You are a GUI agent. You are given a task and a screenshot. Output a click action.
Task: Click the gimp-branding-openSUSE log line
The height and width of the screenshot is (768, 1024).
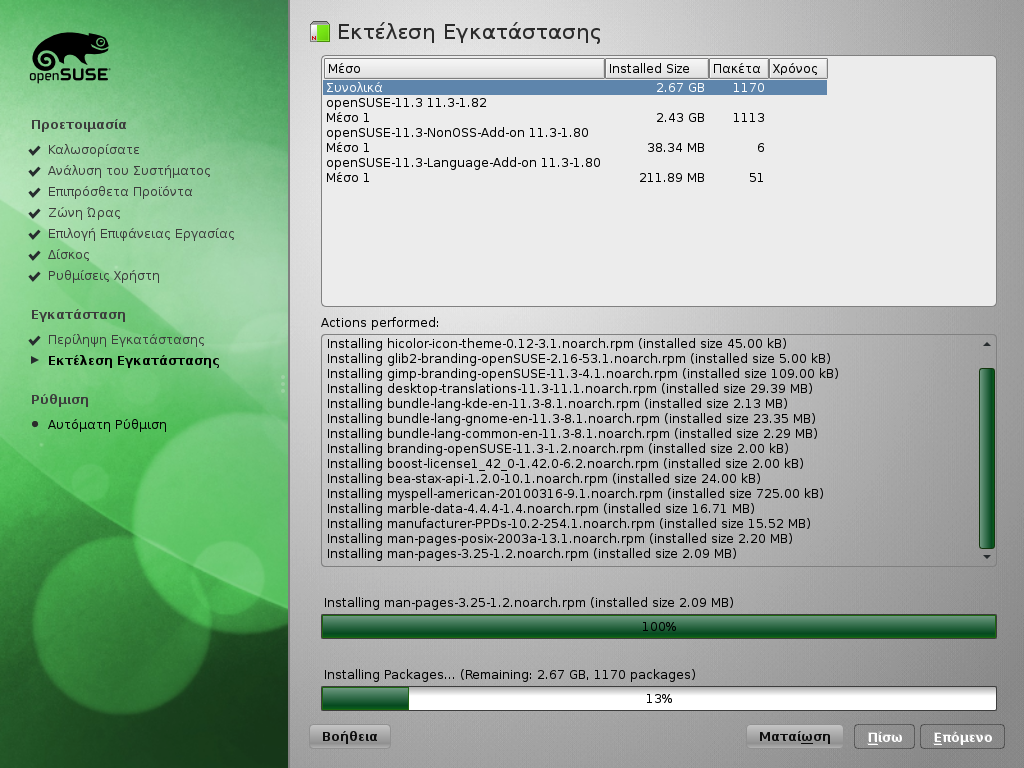tap(583, 374)
